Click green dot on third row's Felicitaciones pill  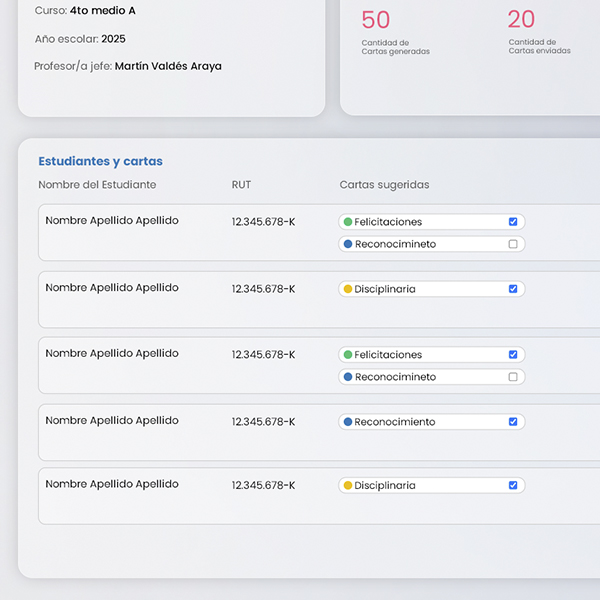(348, 355)
